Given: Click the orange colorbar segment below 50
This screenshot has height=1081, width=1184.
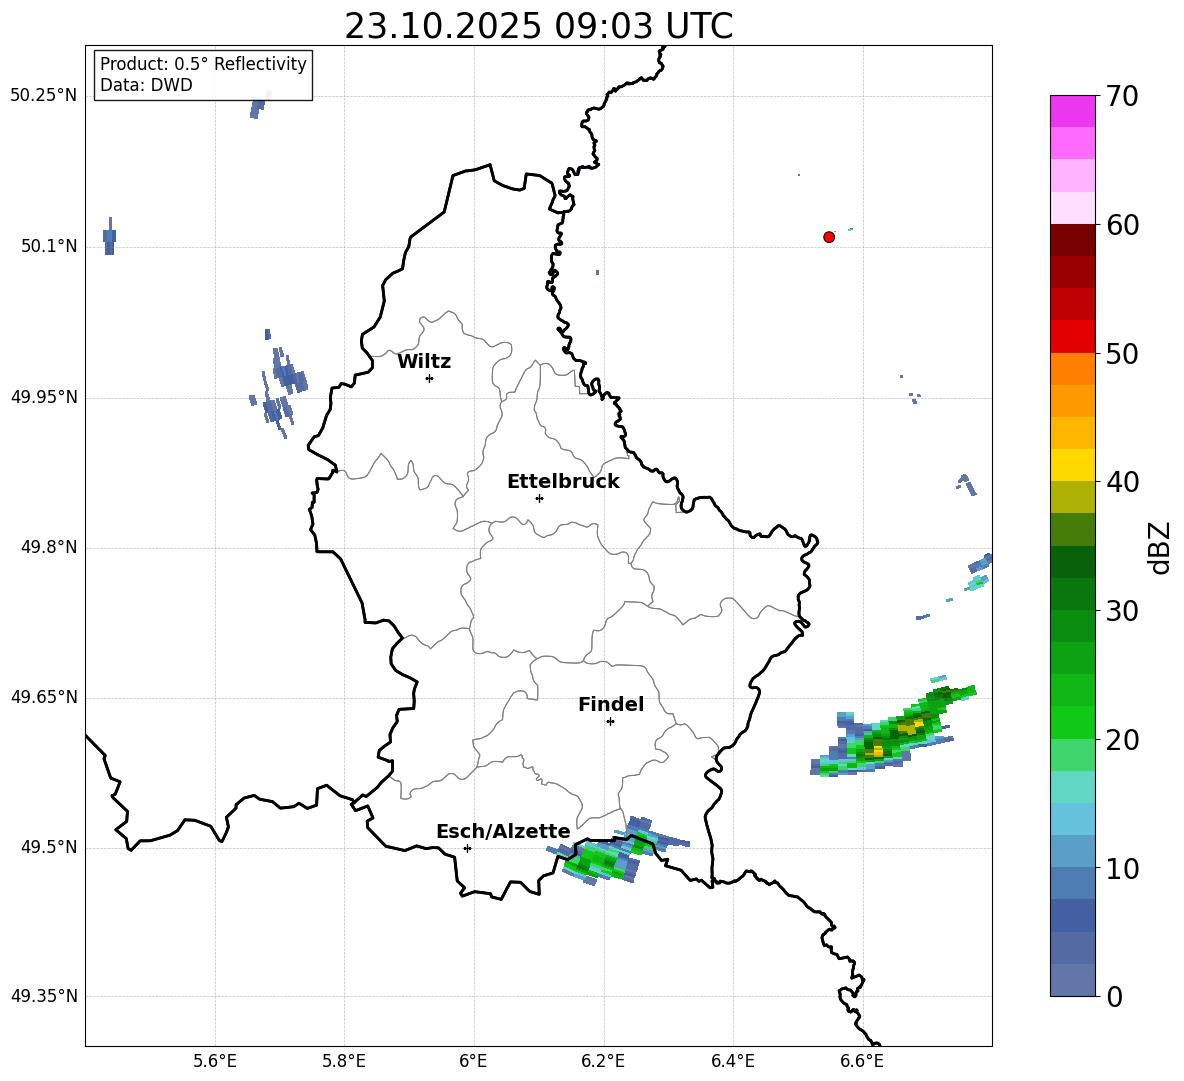Looking at the screenshot, I should point(1072,368).
